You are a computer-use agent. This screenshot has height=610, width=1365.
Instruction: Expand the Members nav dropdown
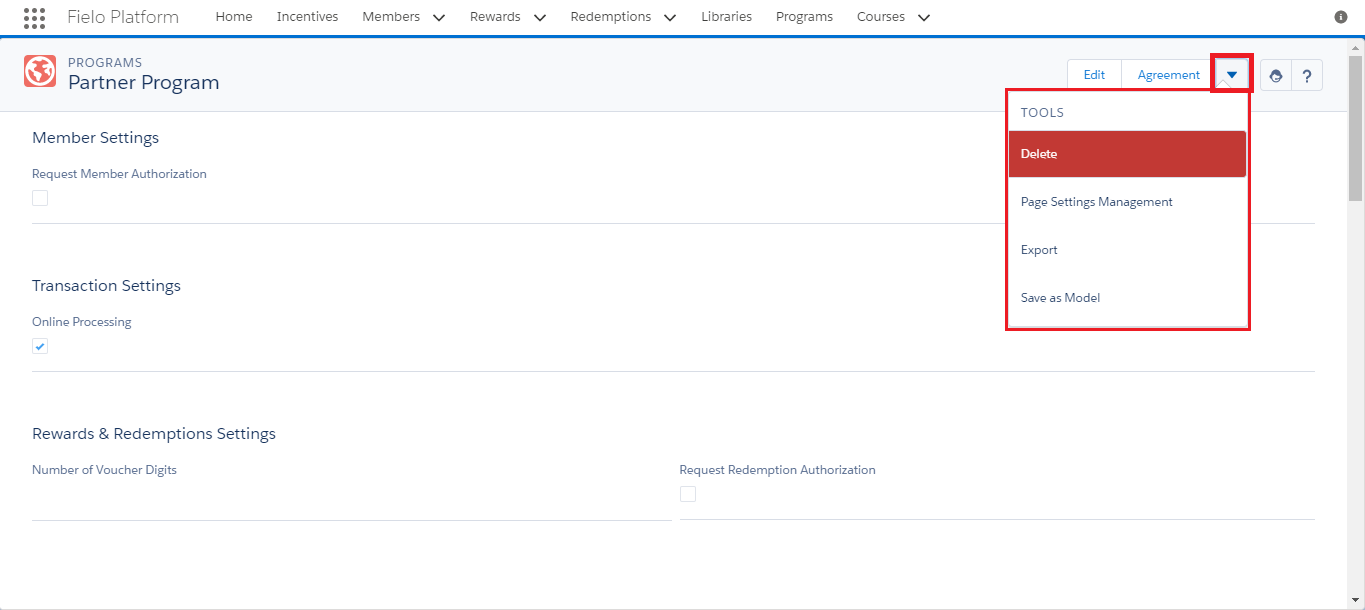[438, 18]
